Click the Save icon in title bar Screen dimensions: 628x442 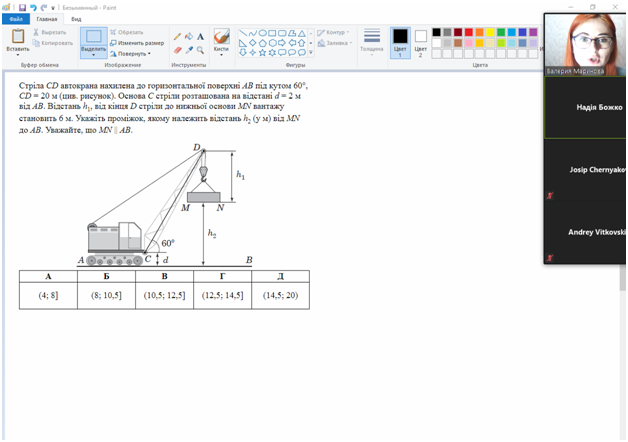point(21,6)
